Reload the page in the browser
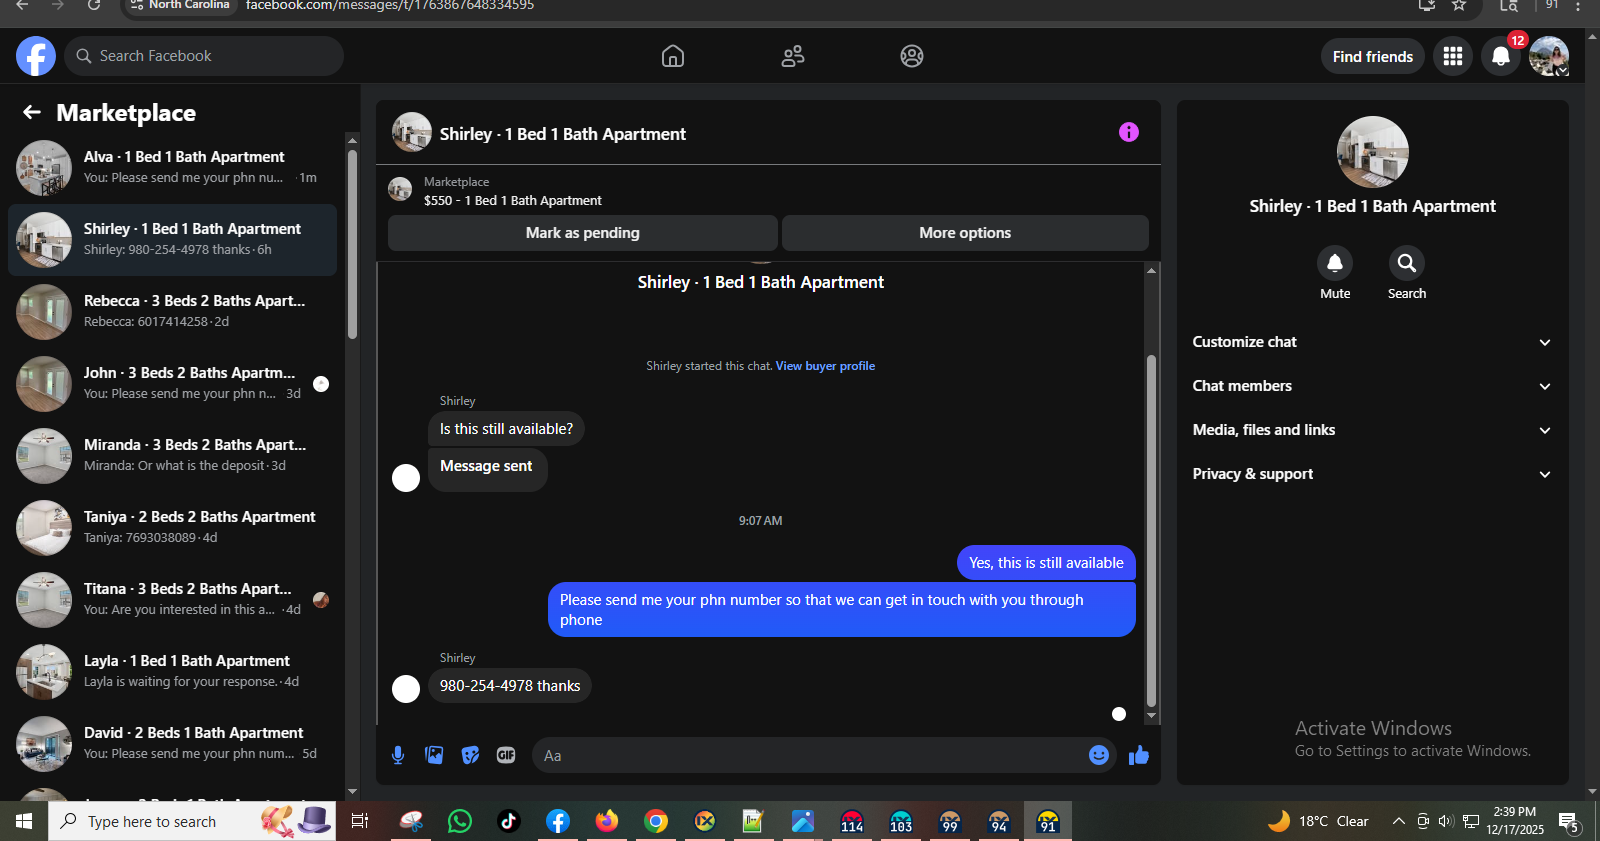 (94, 5)
